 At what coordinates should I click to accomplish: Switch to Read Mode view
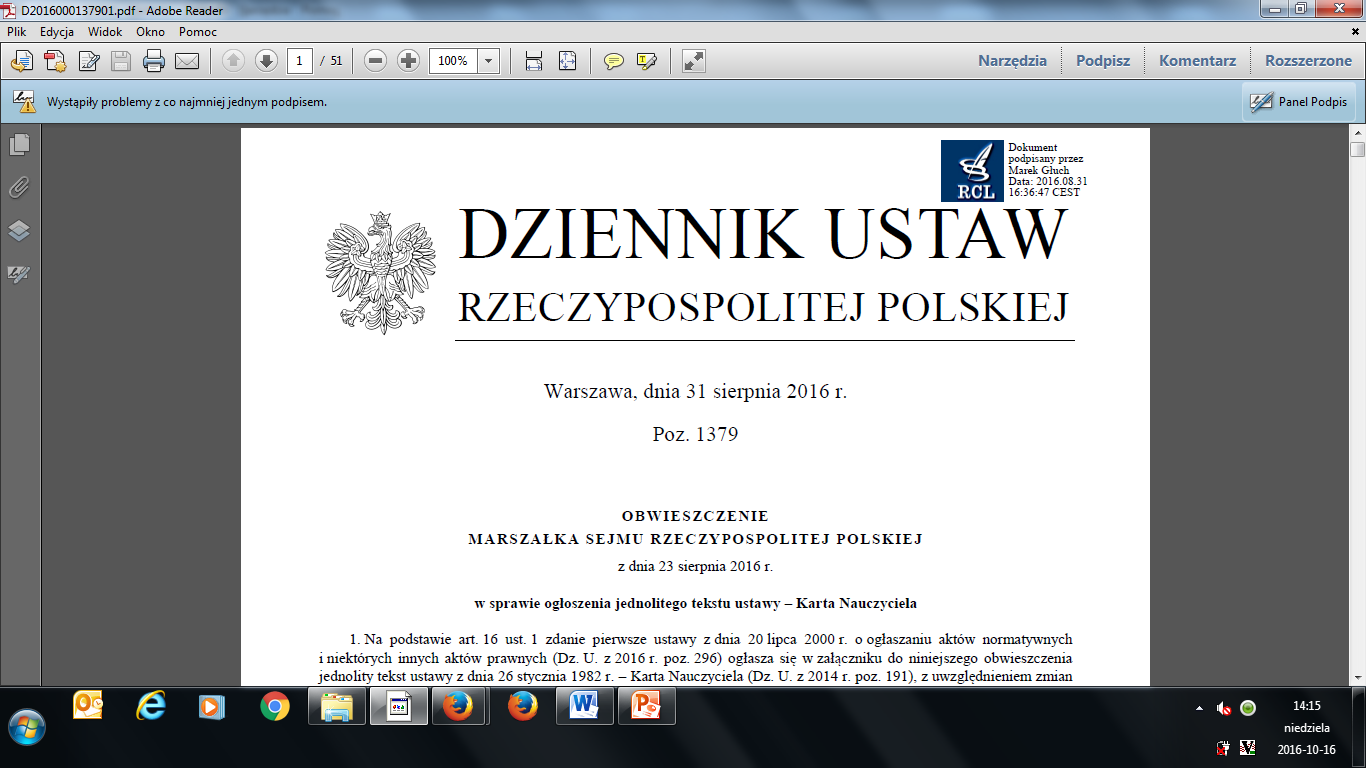pos(694,61)
